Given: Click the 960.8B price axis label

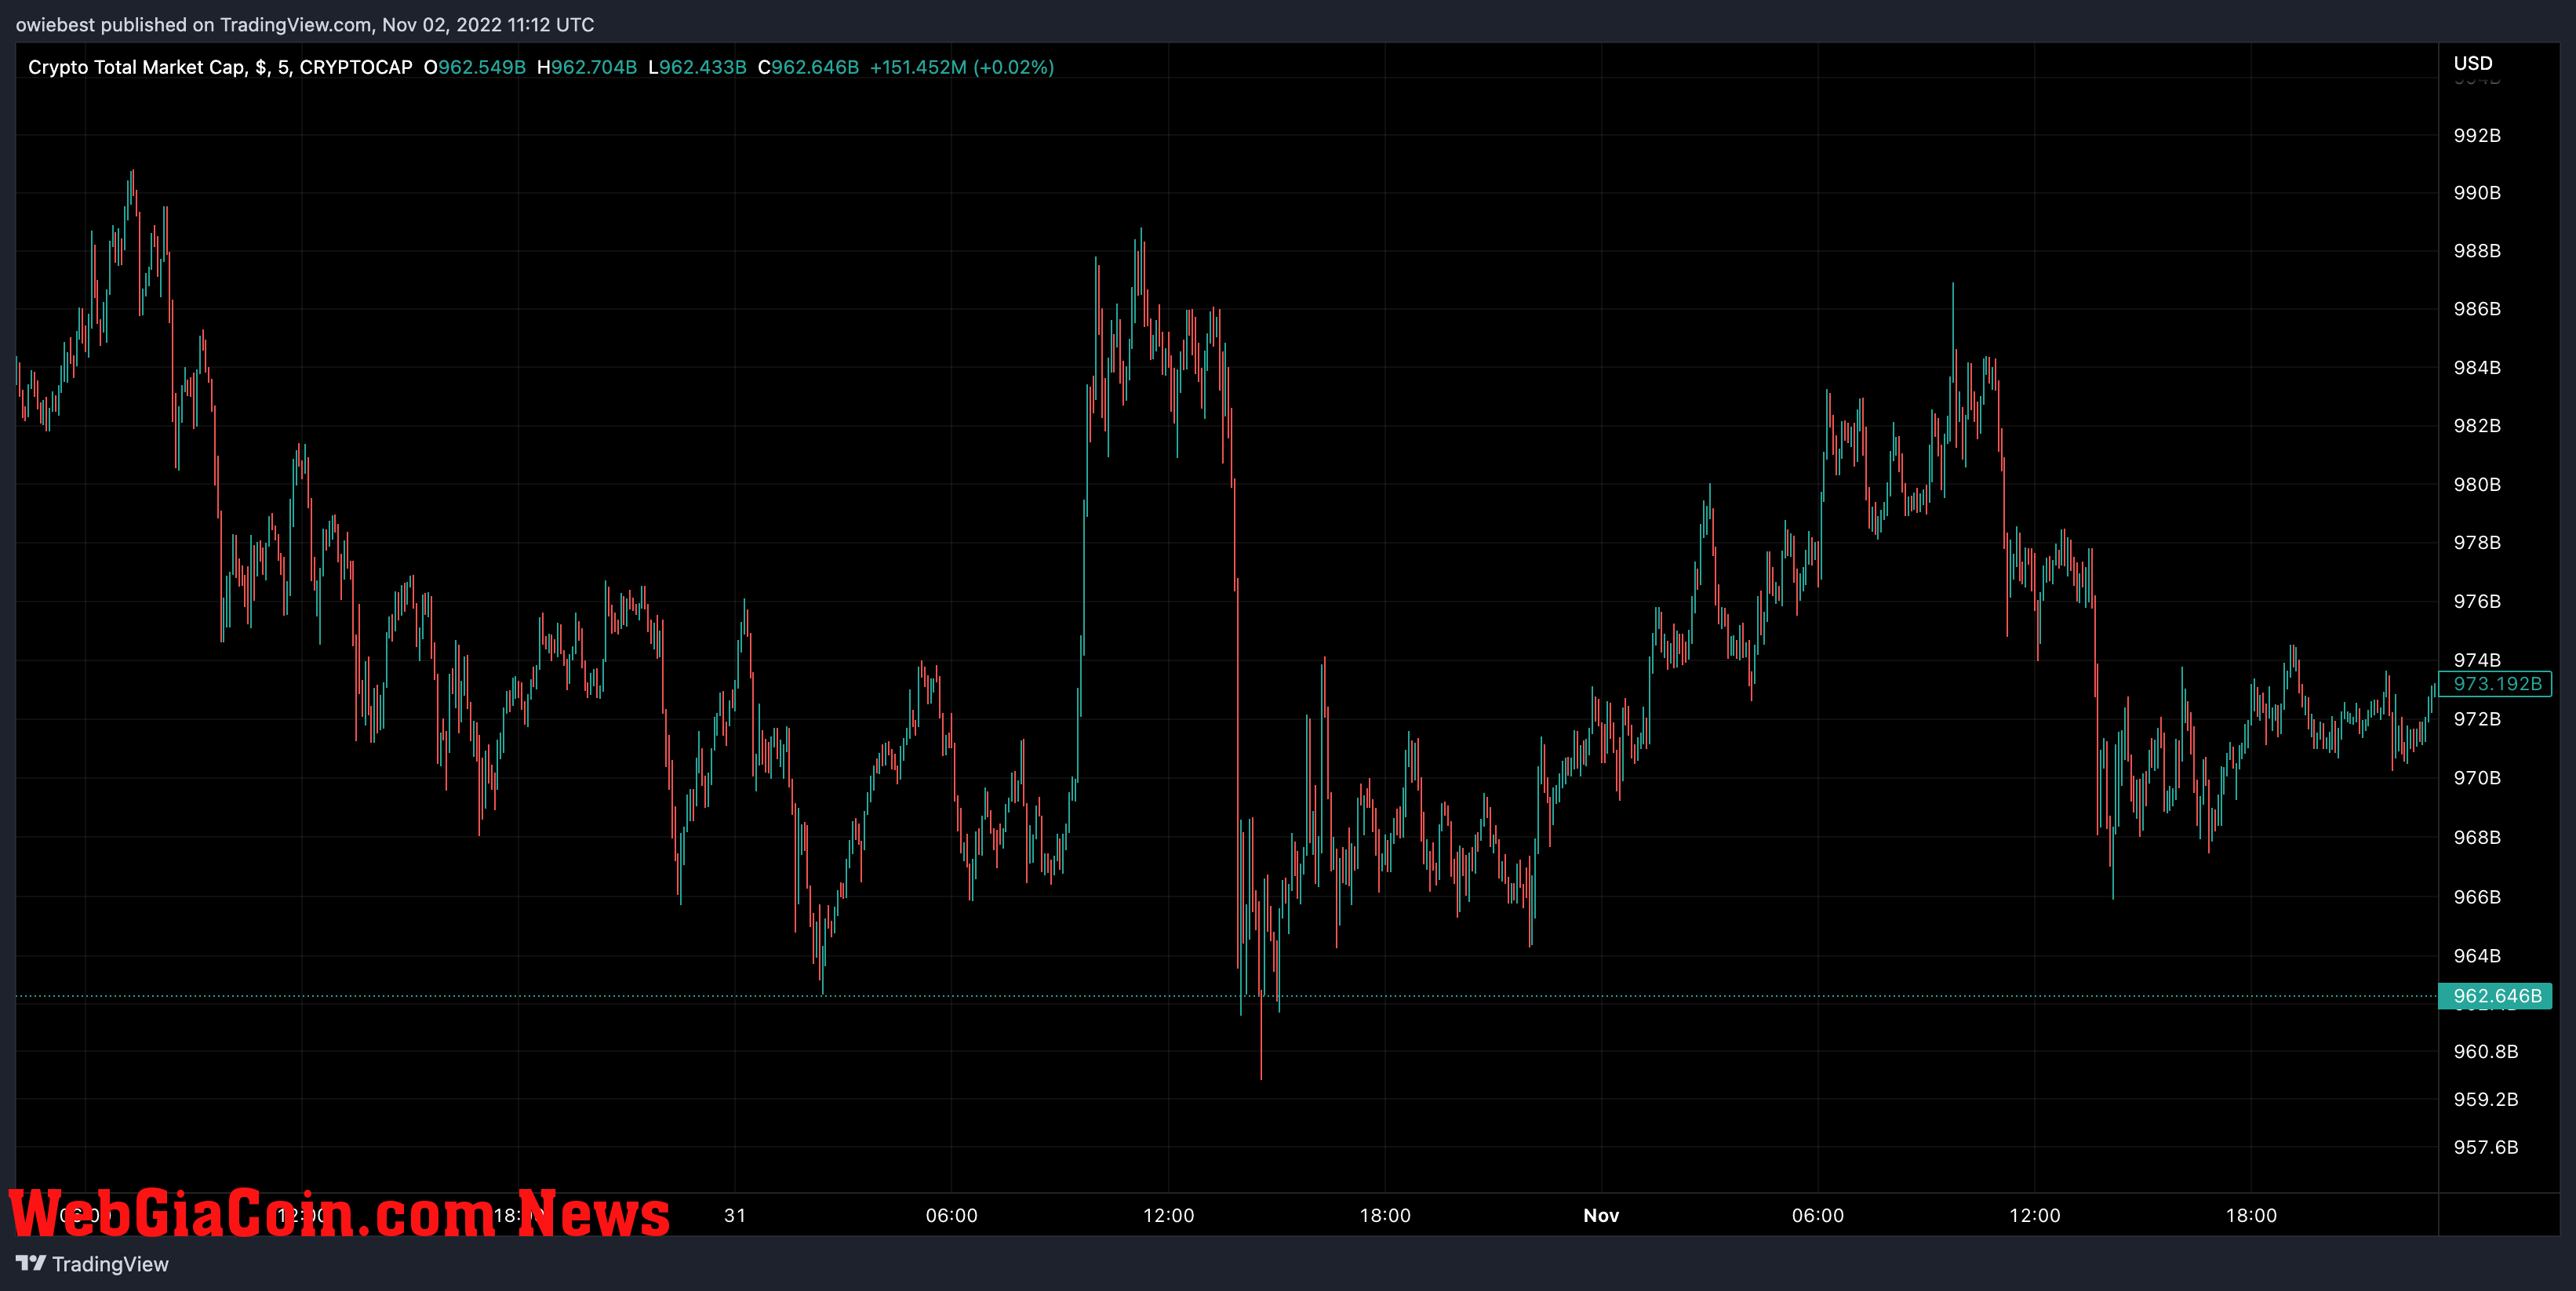Looking at the screenshot, I should (x=2485, y=1051).
